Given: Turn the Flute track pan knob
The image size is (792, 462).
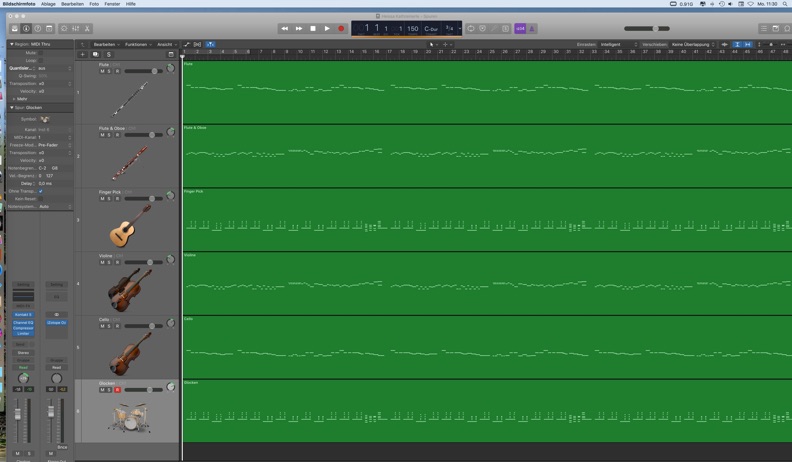Looking at the screenshot, I should point(171,68).
